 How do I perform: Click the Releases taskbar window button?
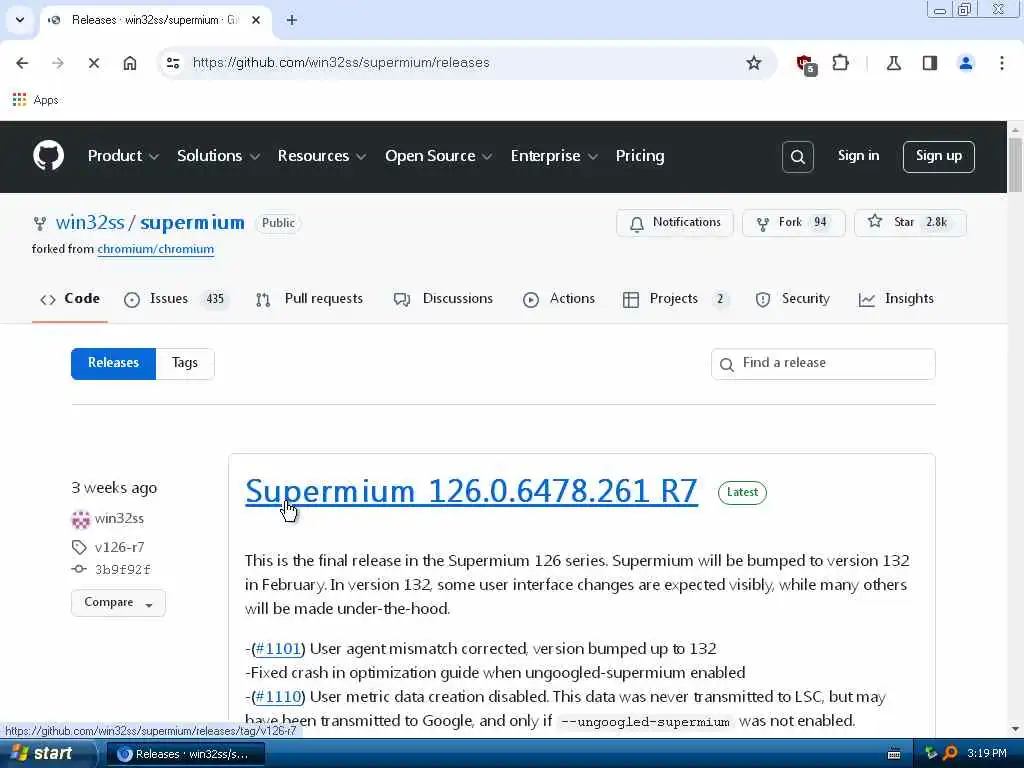pyautogui.click(x=185, y=754)
